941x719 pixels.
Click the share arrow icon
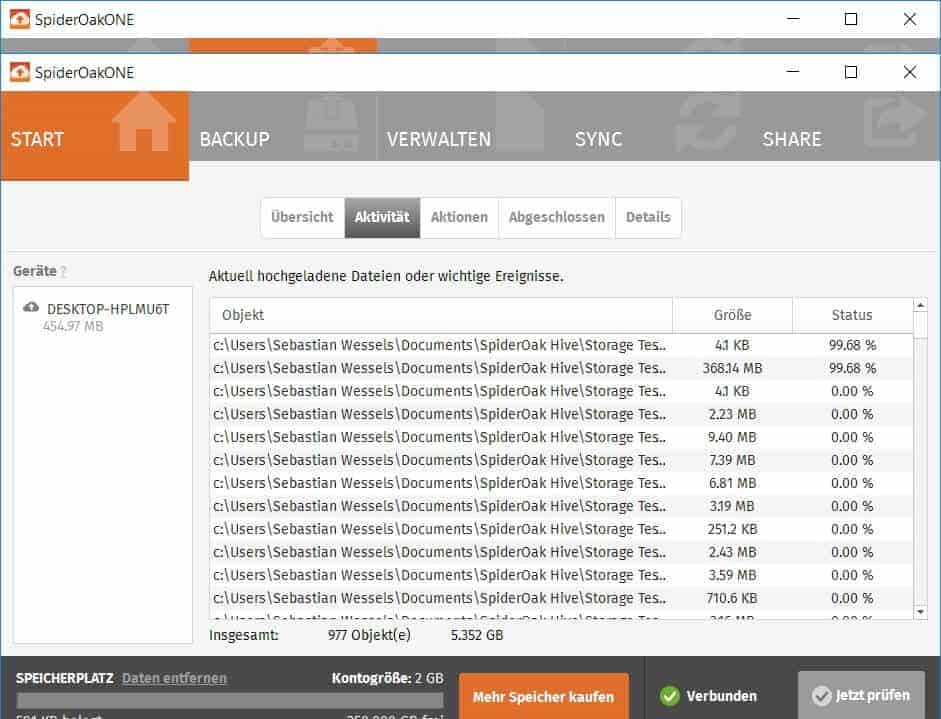[895, 123]
